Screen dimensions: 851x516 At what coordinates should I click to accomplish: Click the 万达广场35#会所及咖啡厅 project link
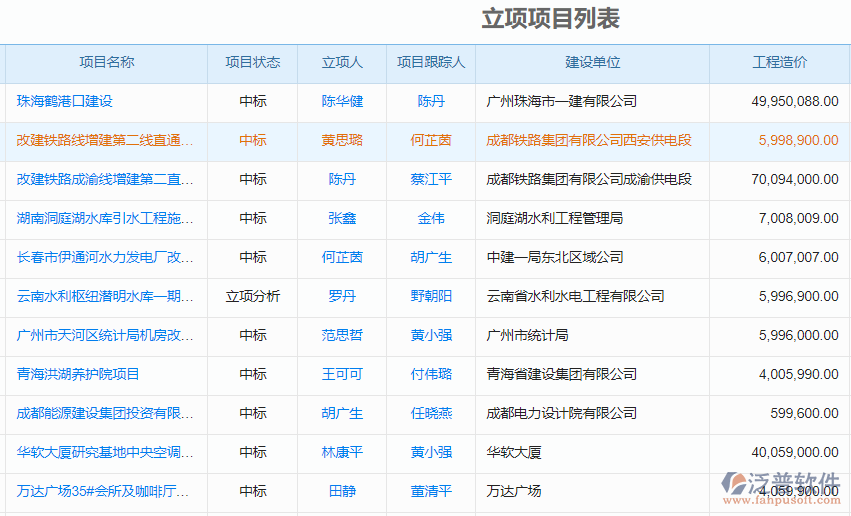(x=105, y=491)
